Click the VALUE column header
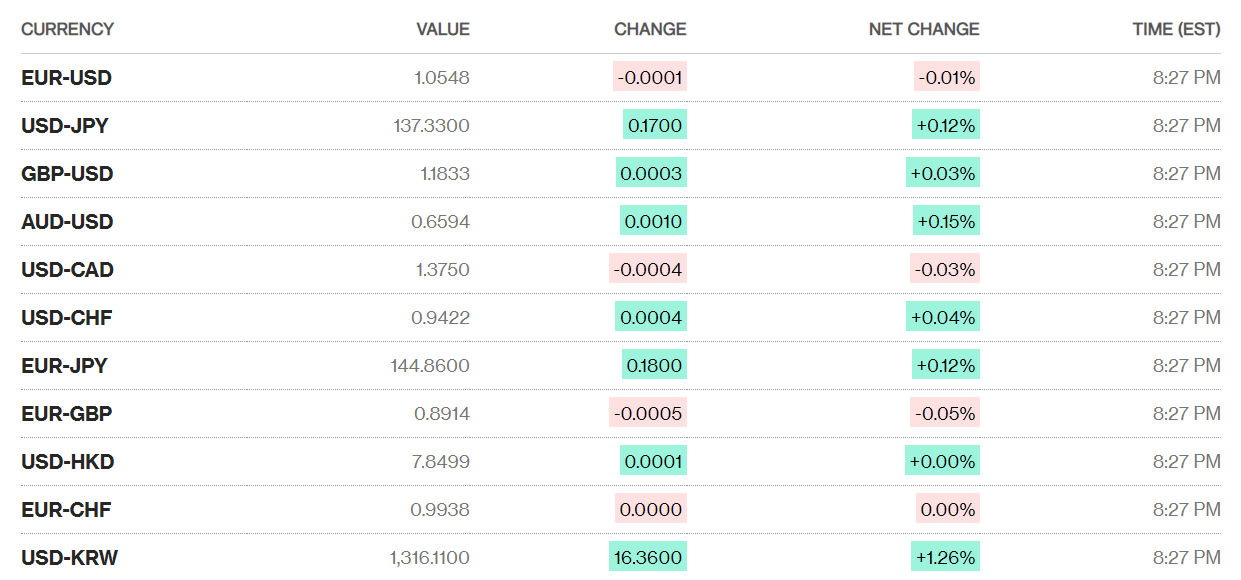 (442, 29)
